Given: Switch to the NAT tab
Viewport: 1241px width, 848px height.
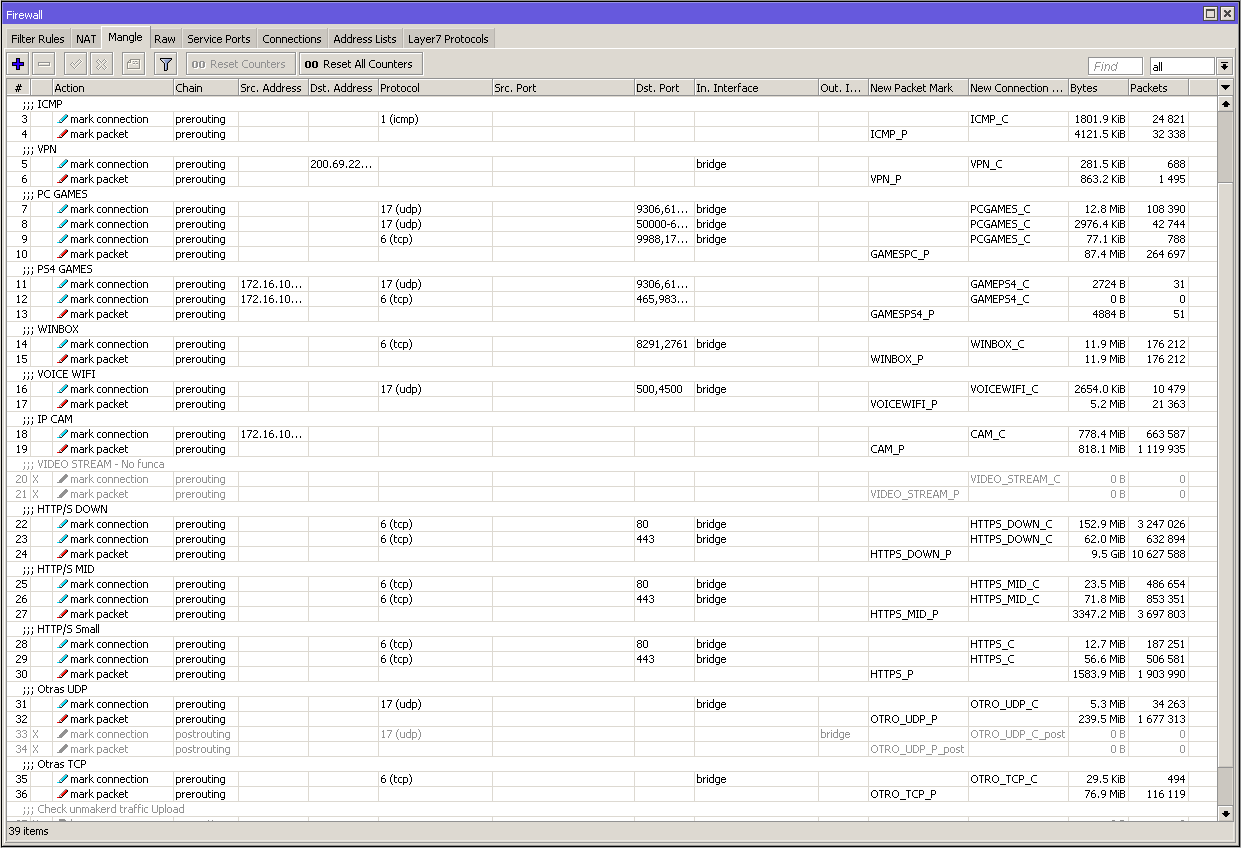Looking at the screenshot, I should click(x=87, y=39).
